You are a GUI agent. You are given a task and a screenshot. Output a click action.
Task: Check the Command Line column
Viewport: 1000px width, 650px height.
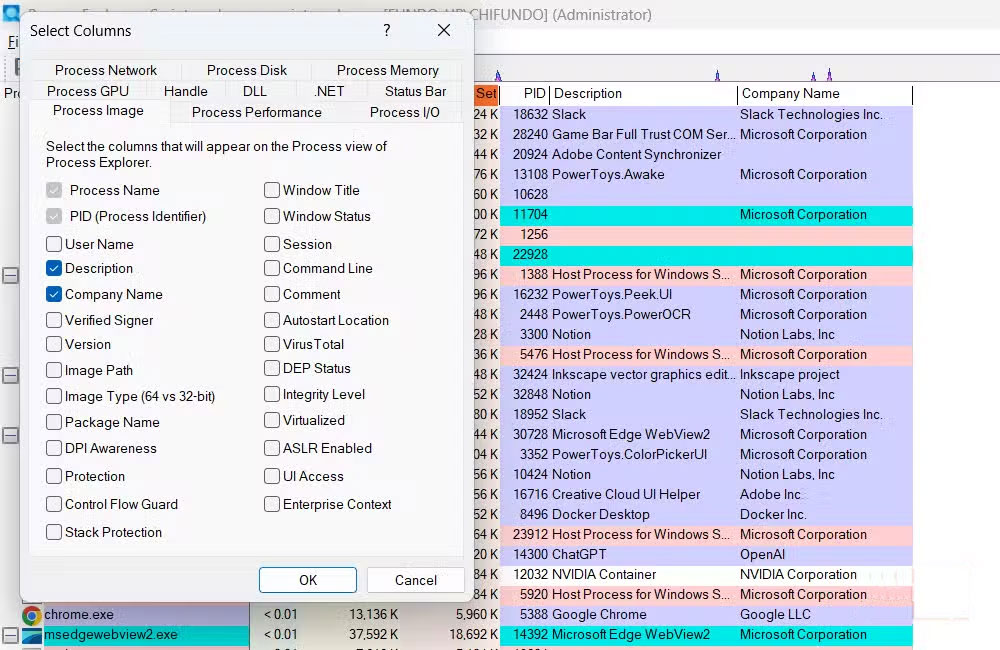tap(271, 268)
